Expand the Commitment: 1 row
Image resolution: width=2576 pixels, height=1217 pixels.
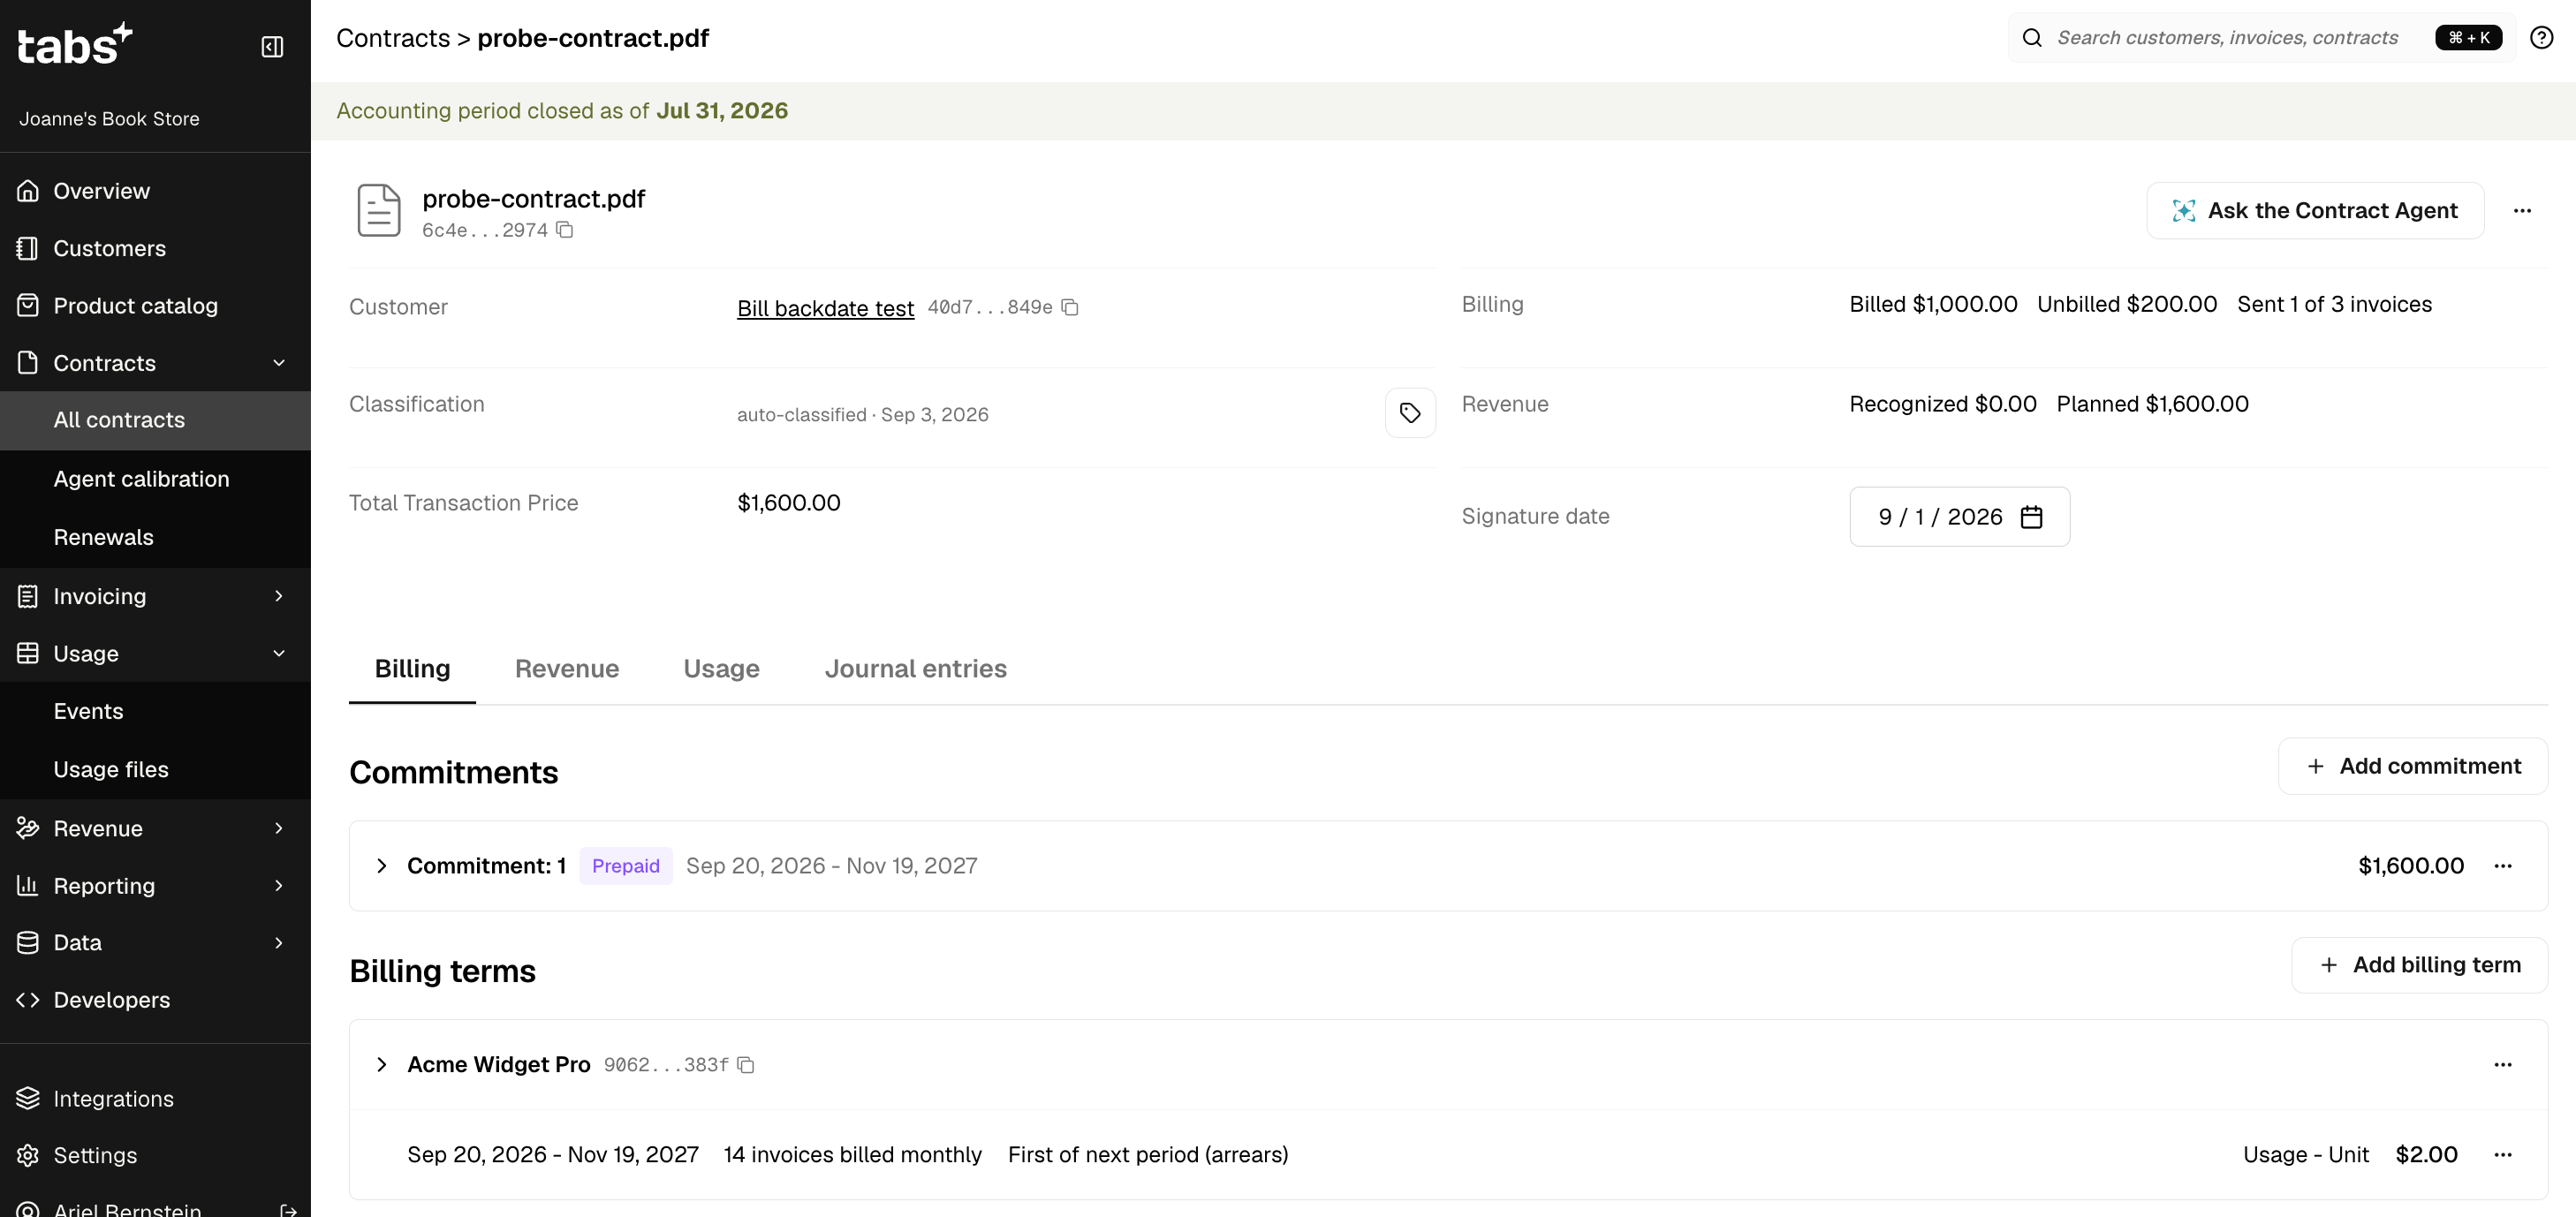coord(381,866)
